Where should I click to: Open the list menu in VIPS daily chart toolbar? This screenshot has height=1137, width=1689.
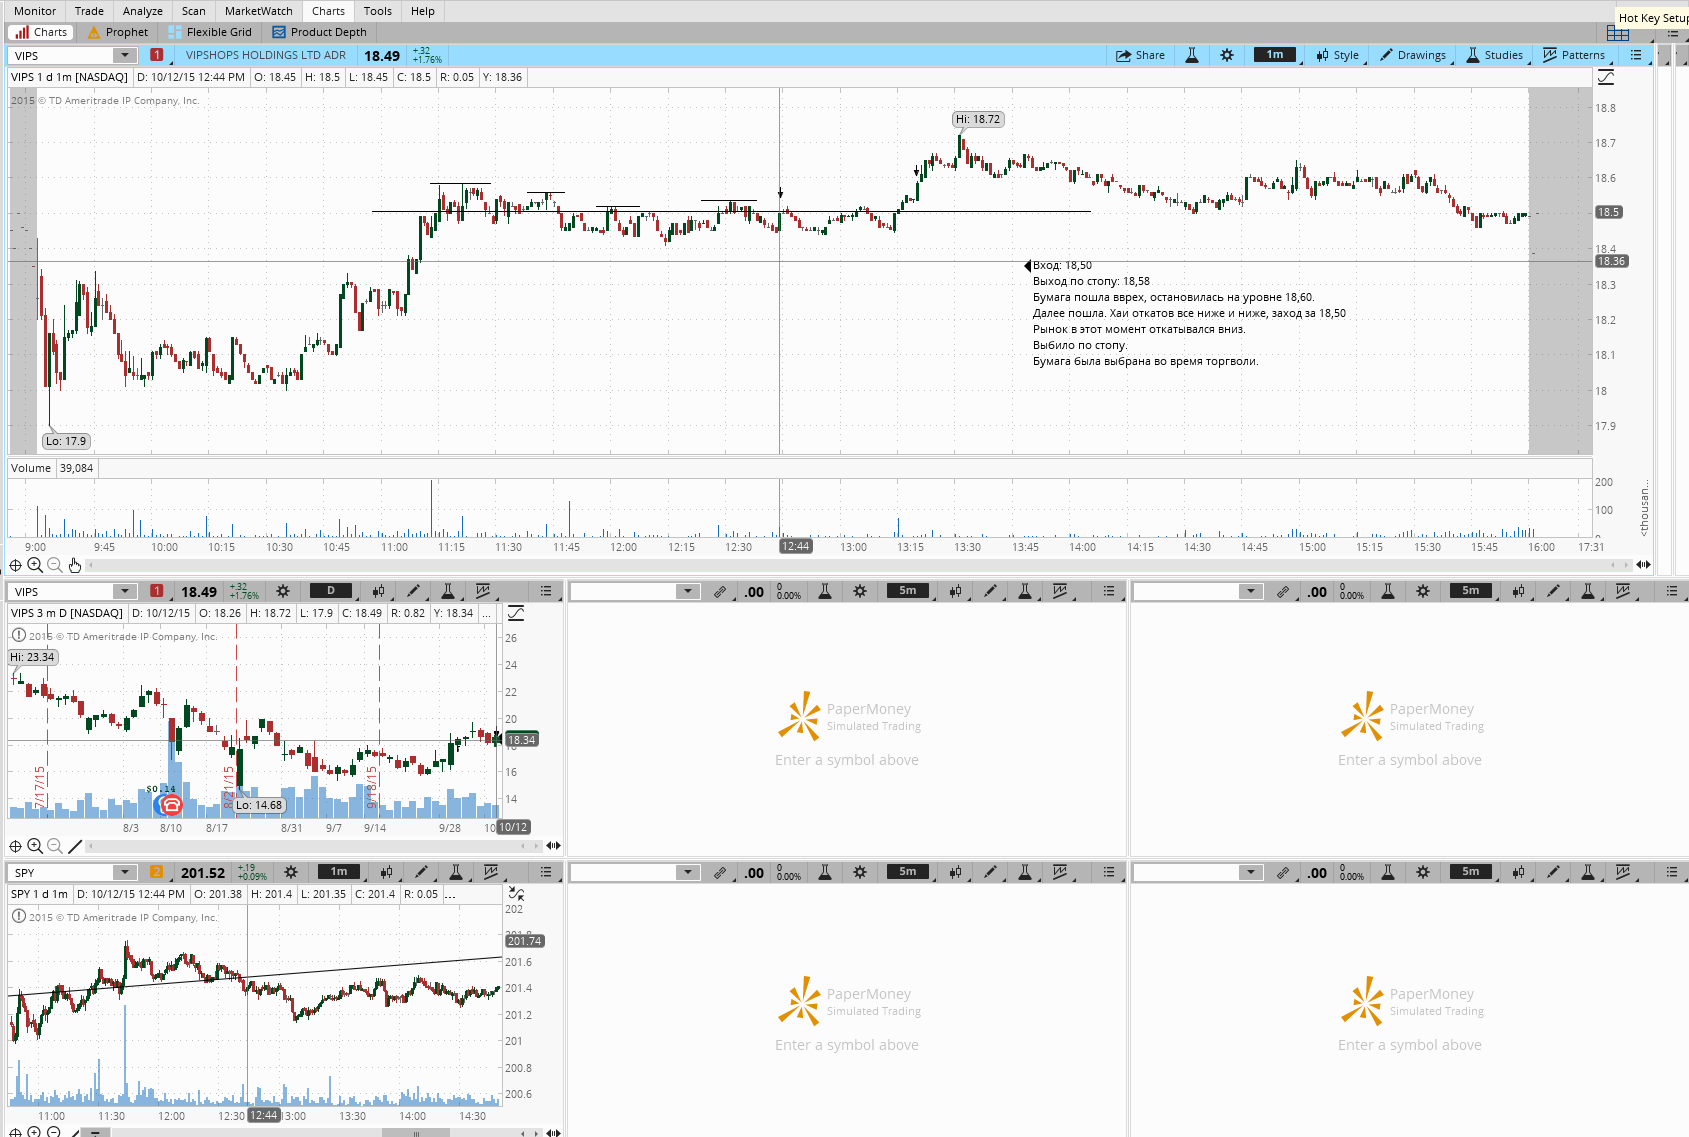click(546, 591)
